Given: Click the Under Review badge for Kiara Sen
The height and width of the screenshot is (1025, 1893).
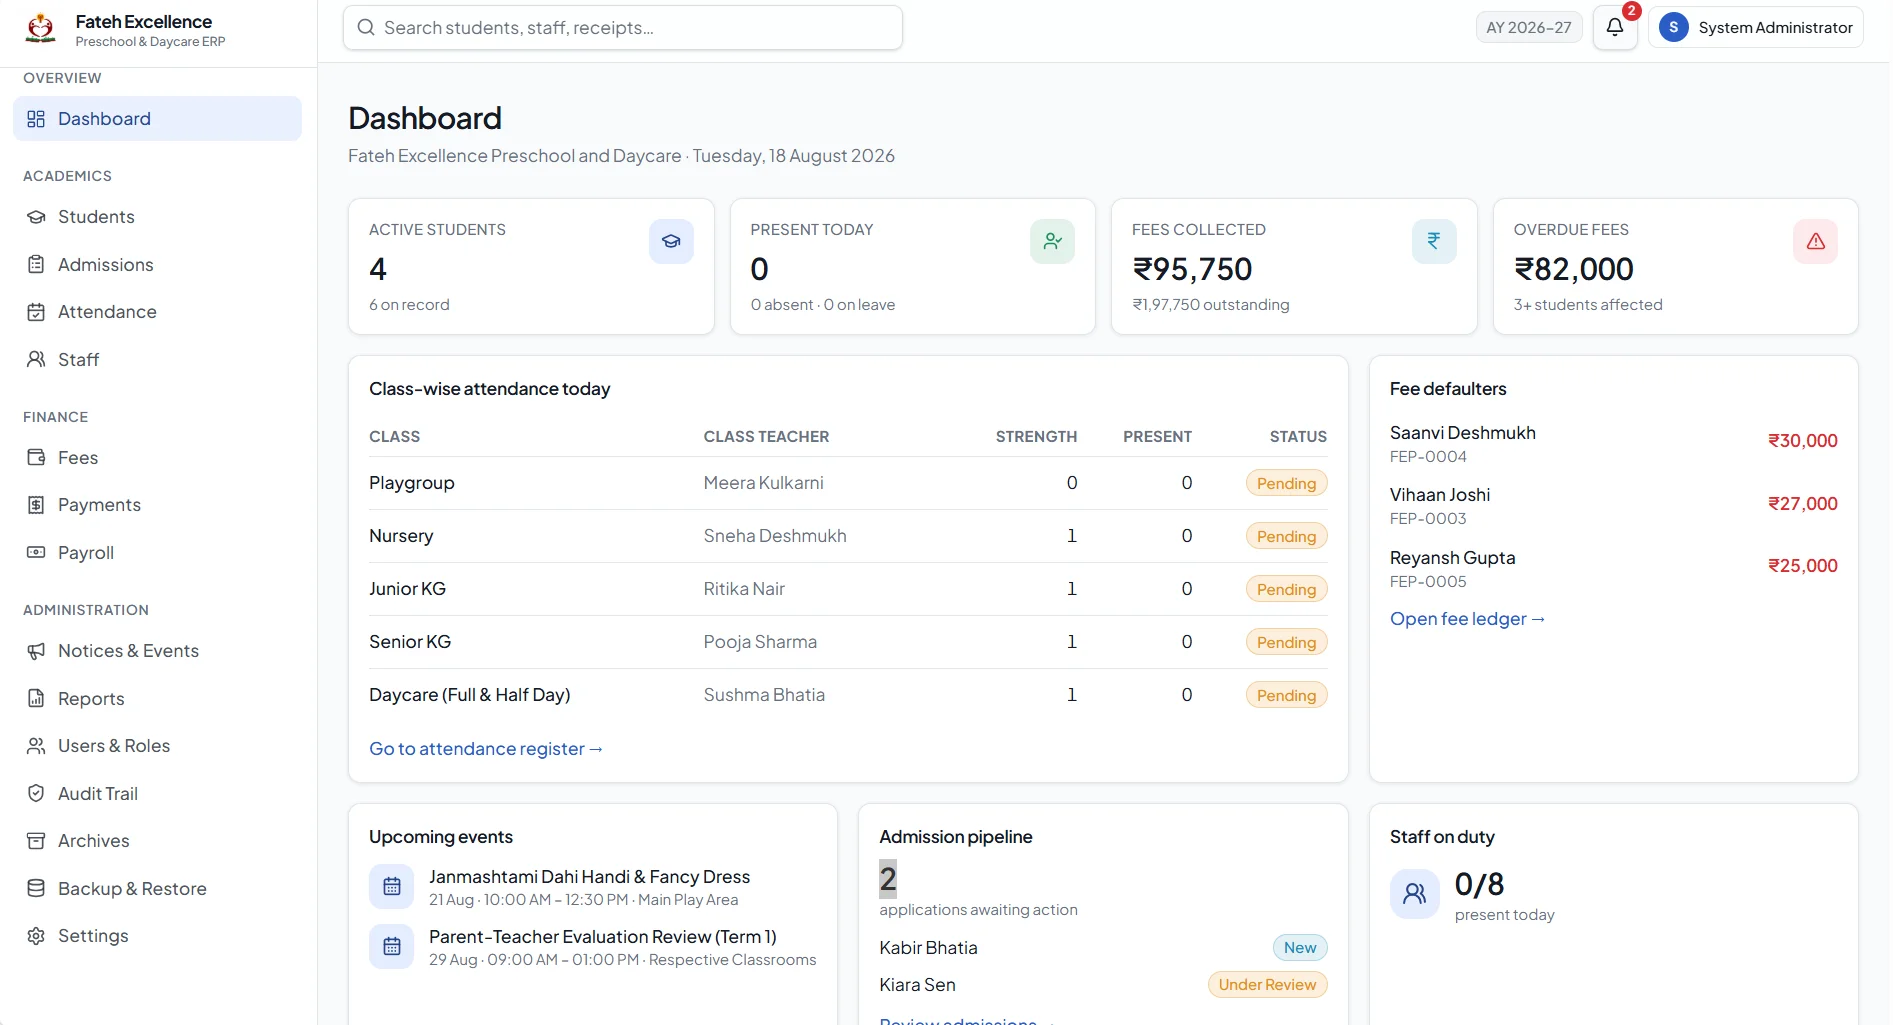Looking at the screenshot, I should tap(1267, 985).
